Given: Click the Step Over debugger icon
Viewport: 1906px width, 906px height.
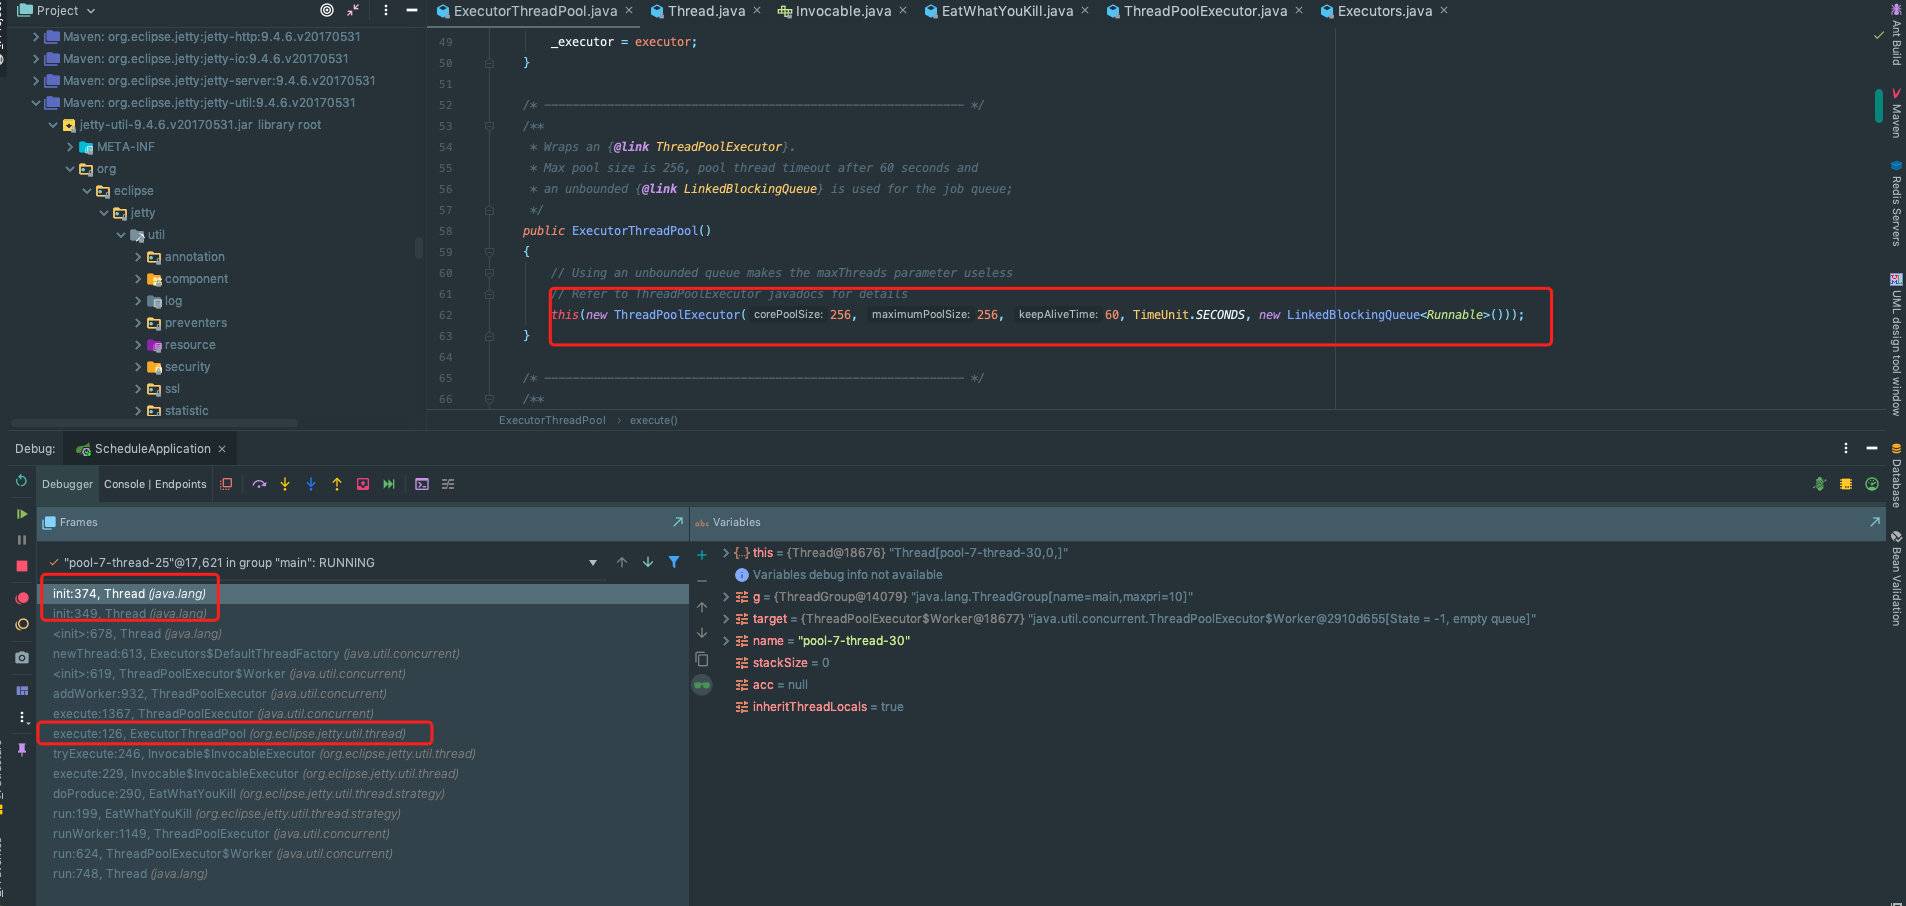Looking at the screenshot, I should coord(259,484).
